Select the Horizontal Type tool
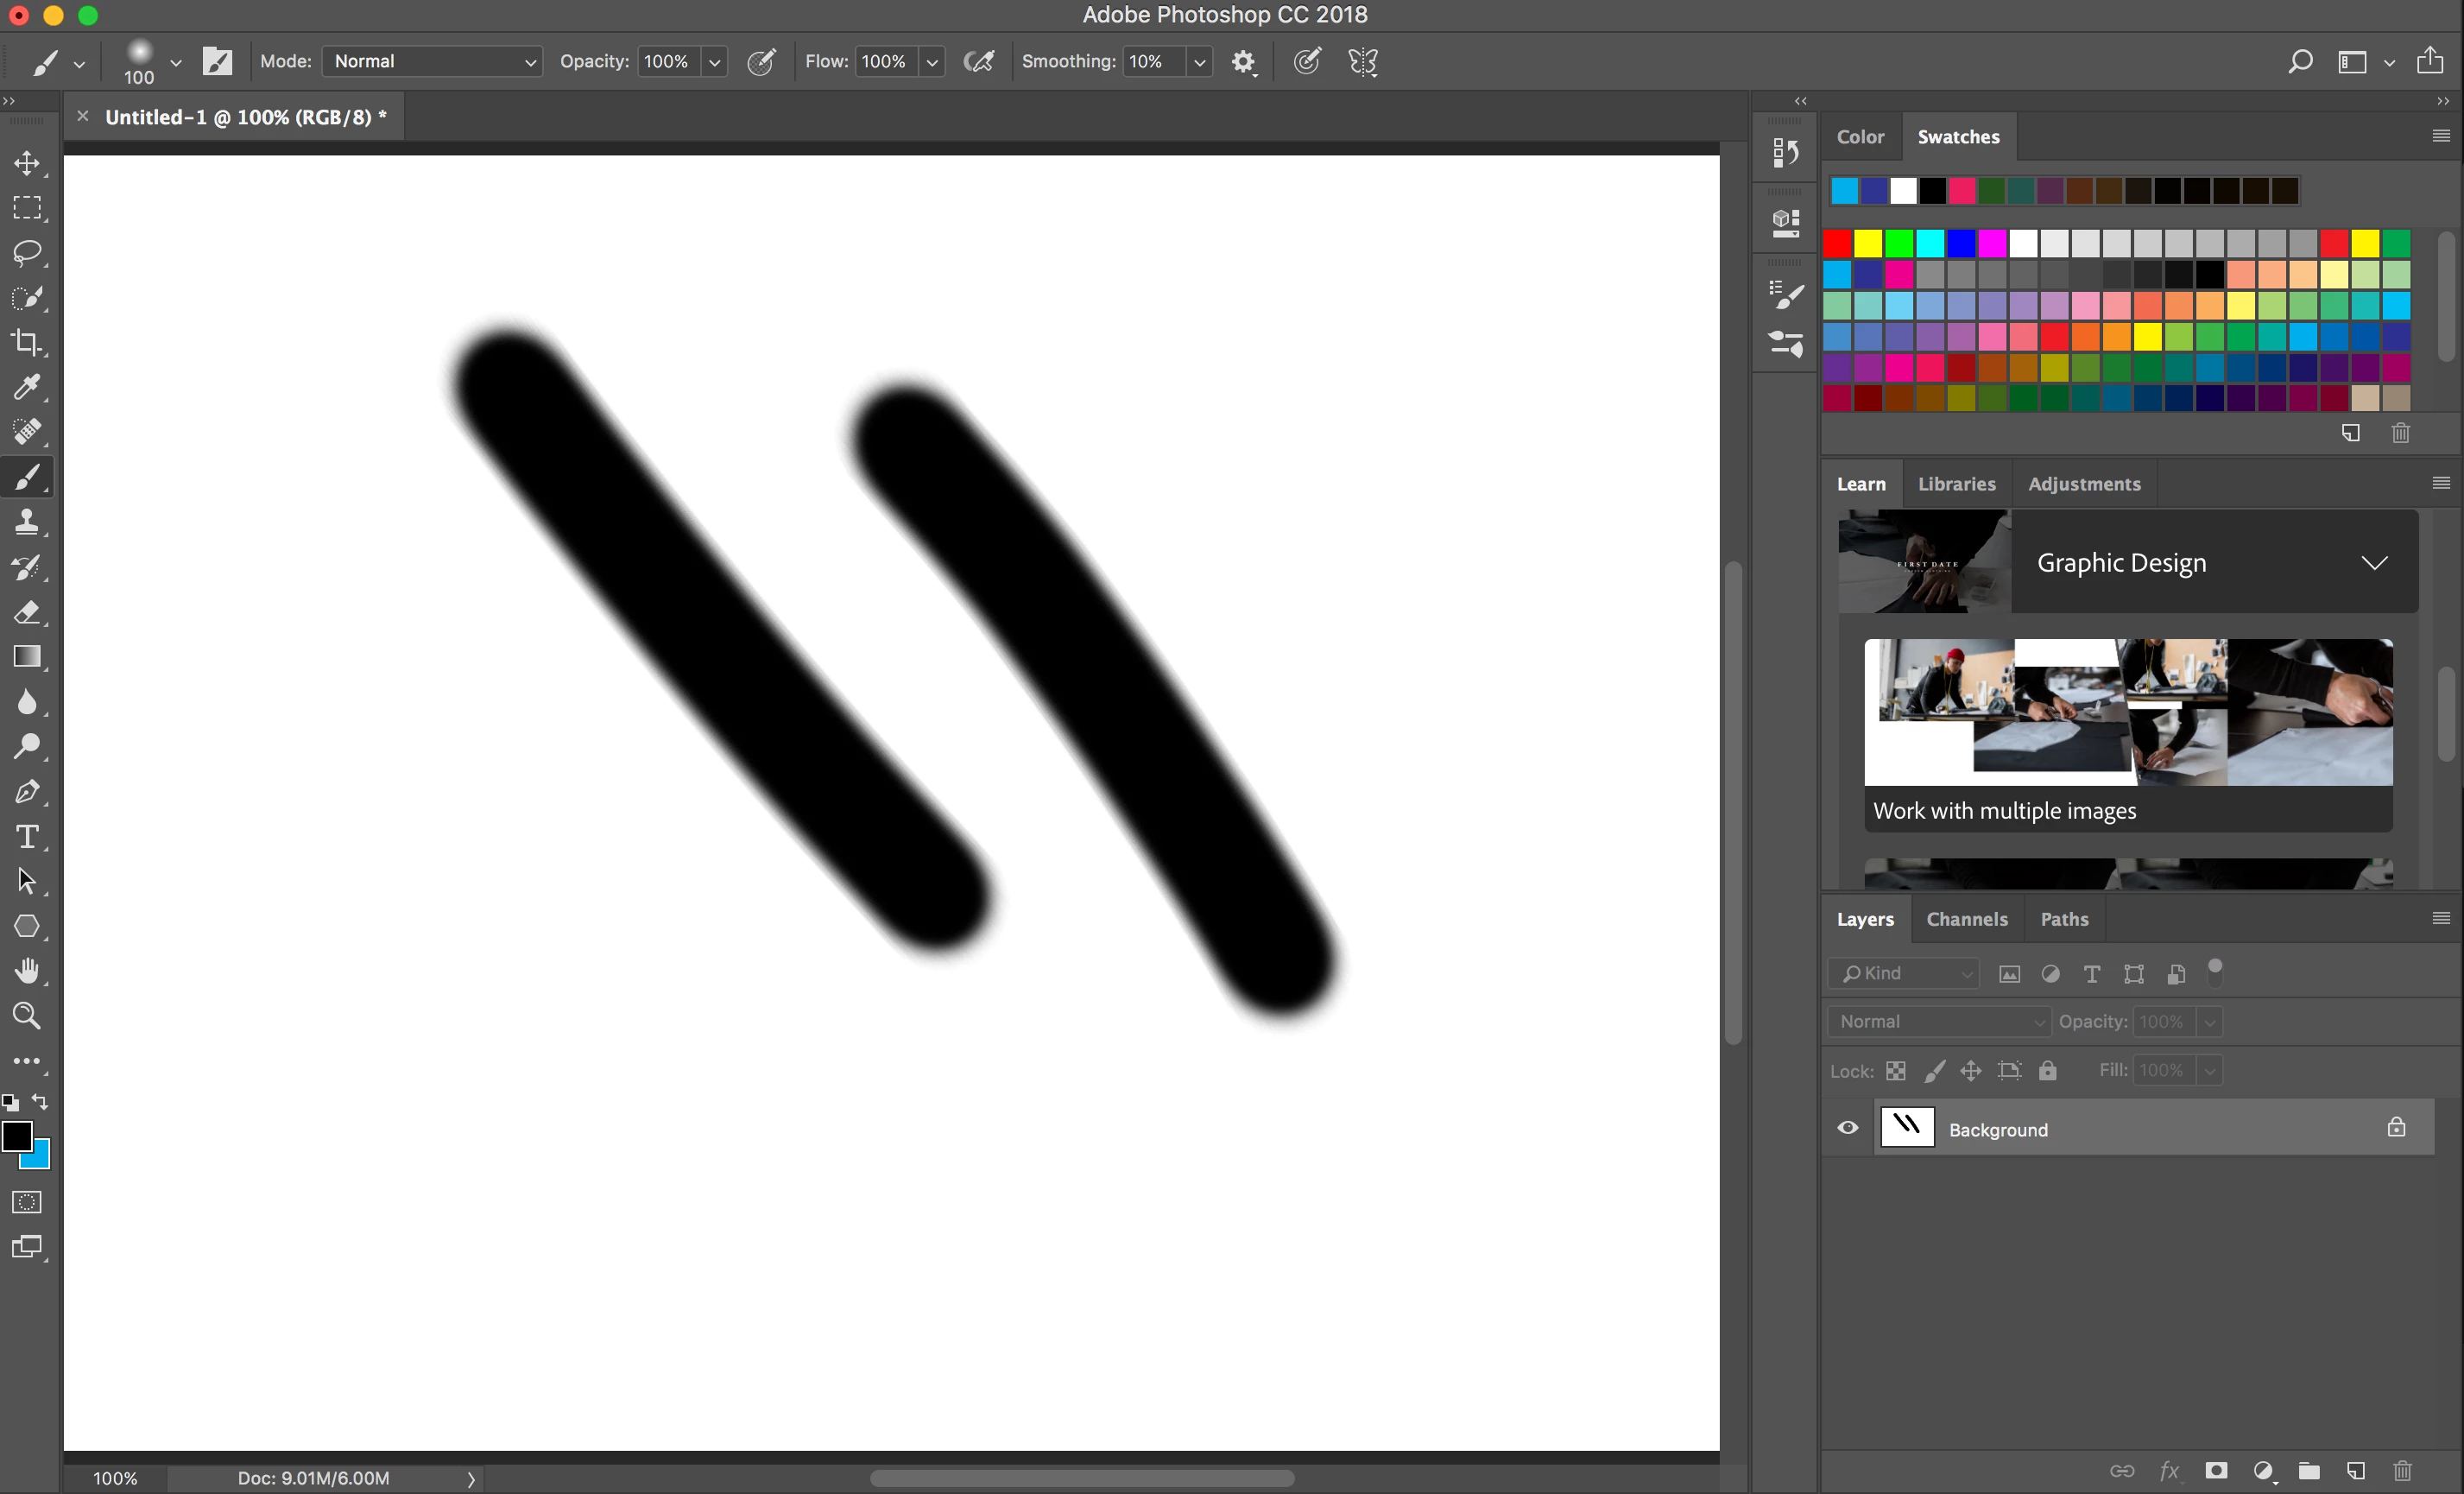 (x=27, y=836)
